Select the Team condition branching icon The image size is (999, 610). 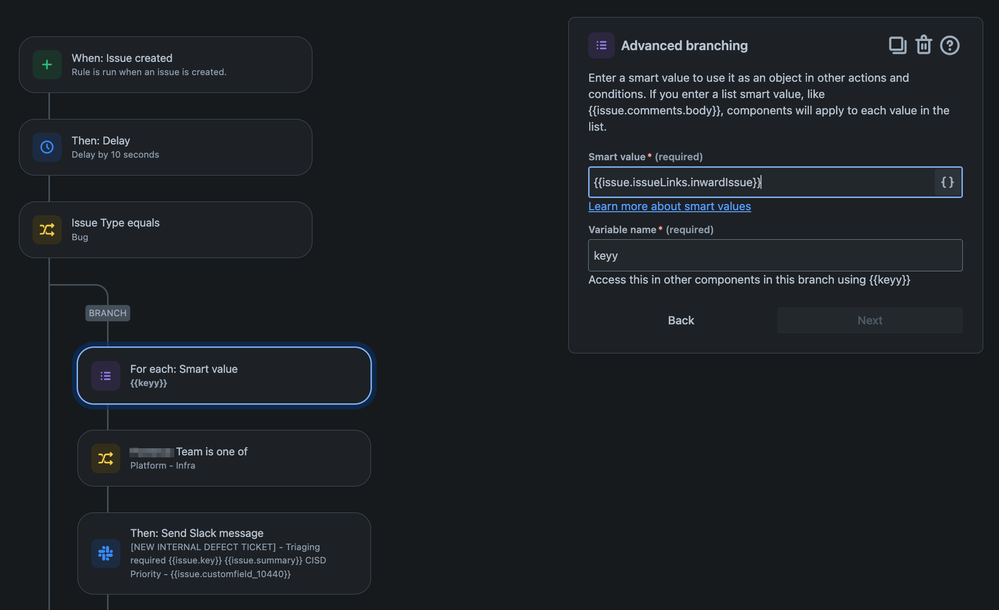105,457
